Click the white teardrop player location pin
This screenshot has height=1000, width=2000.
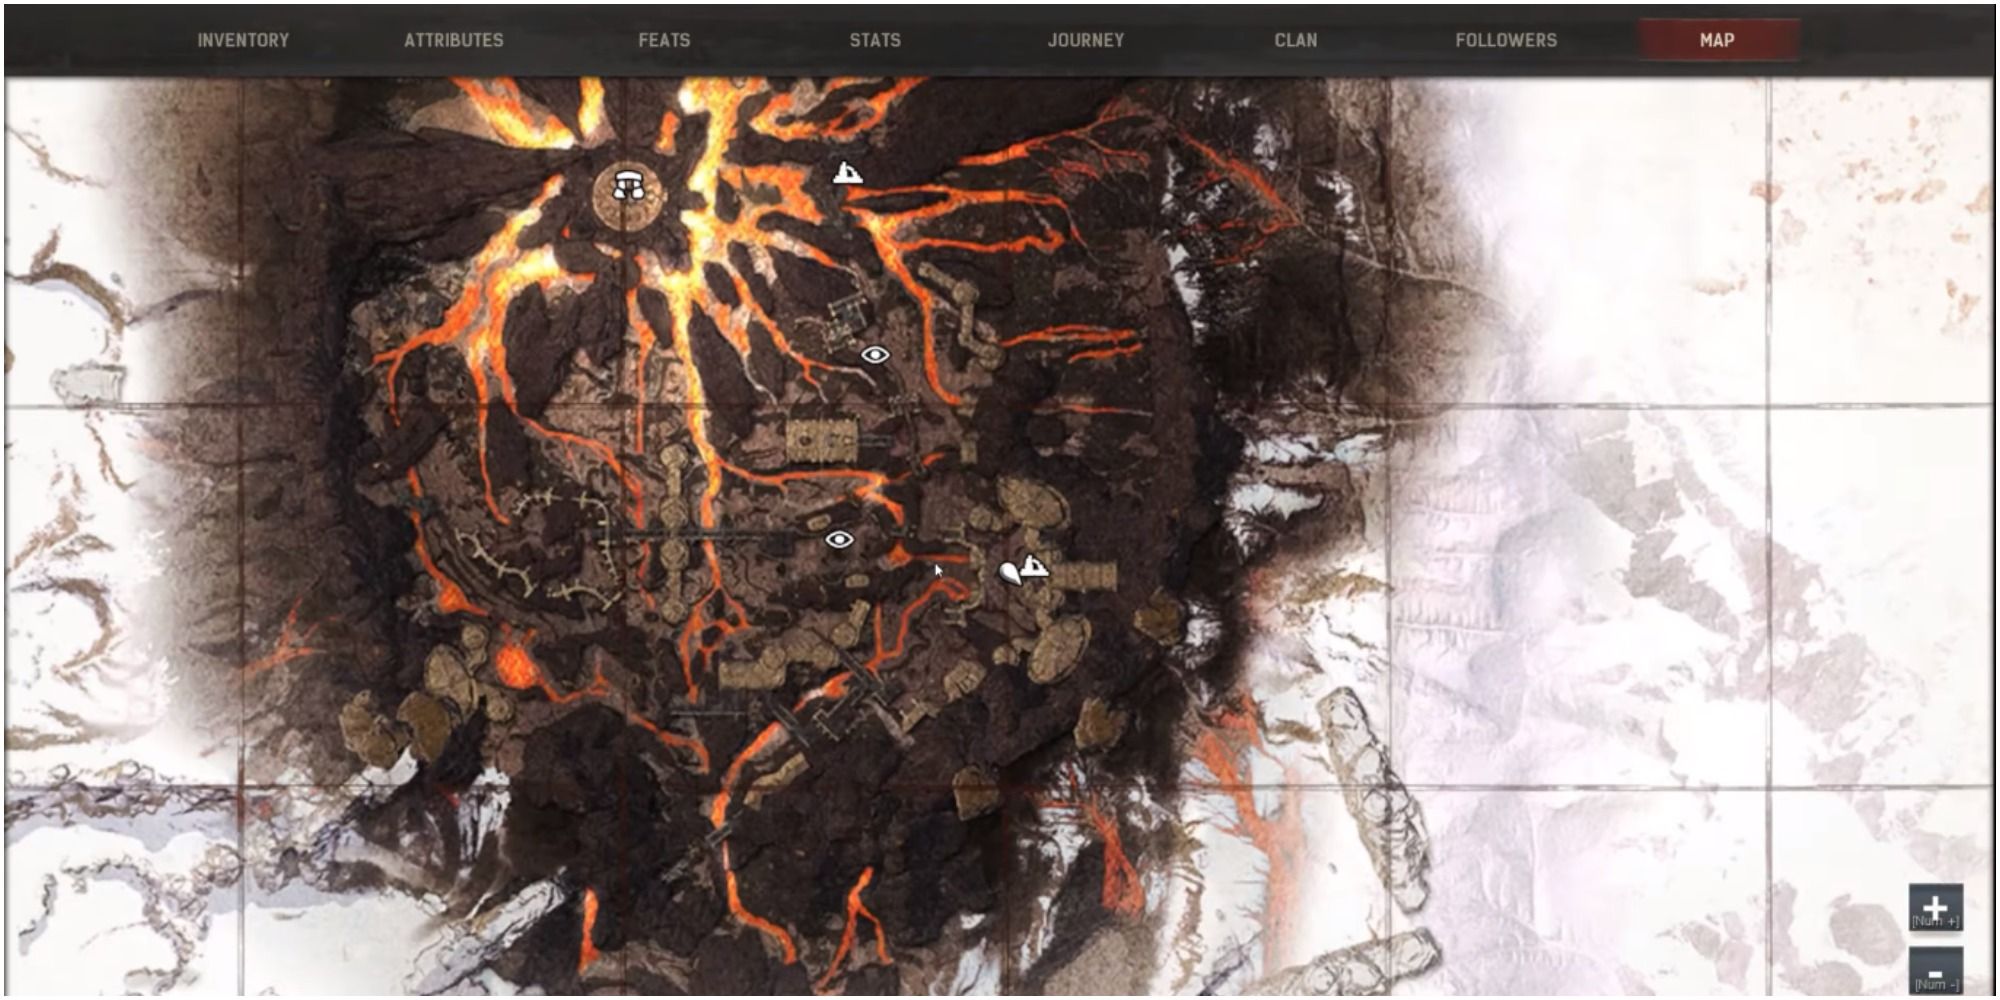coord(1009,573)
